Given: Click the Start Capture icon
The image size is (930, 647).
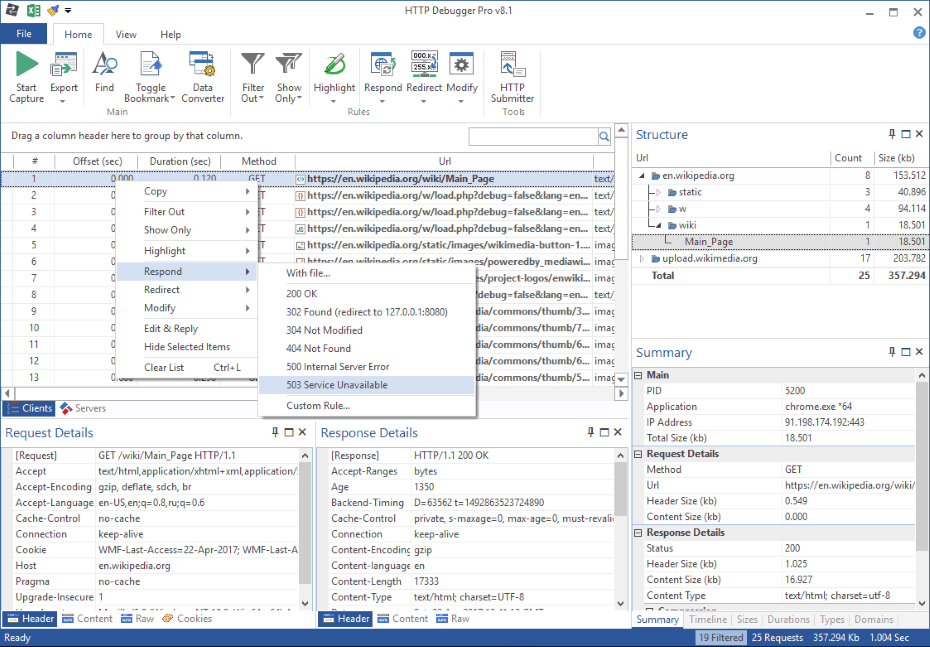Looking at the screenshot, I should click(27, 64).
